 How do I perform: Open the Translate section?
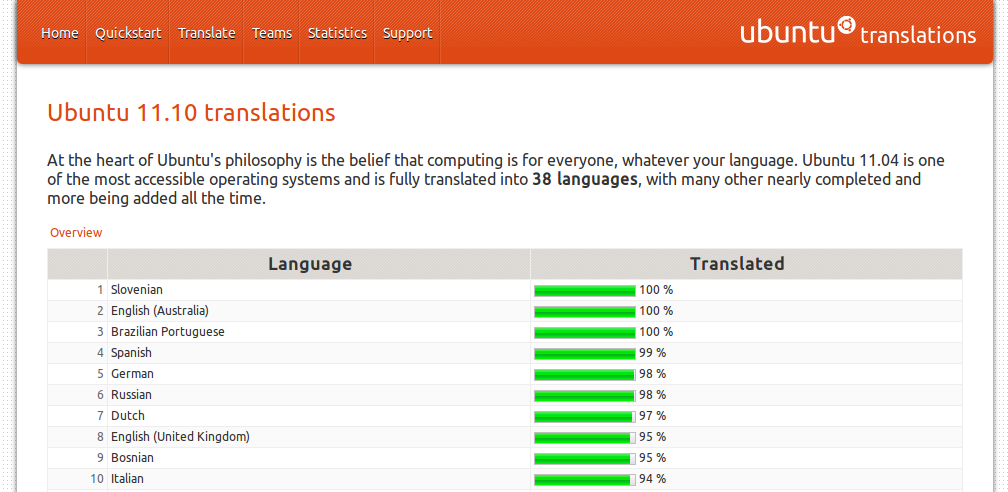point(206,33)
